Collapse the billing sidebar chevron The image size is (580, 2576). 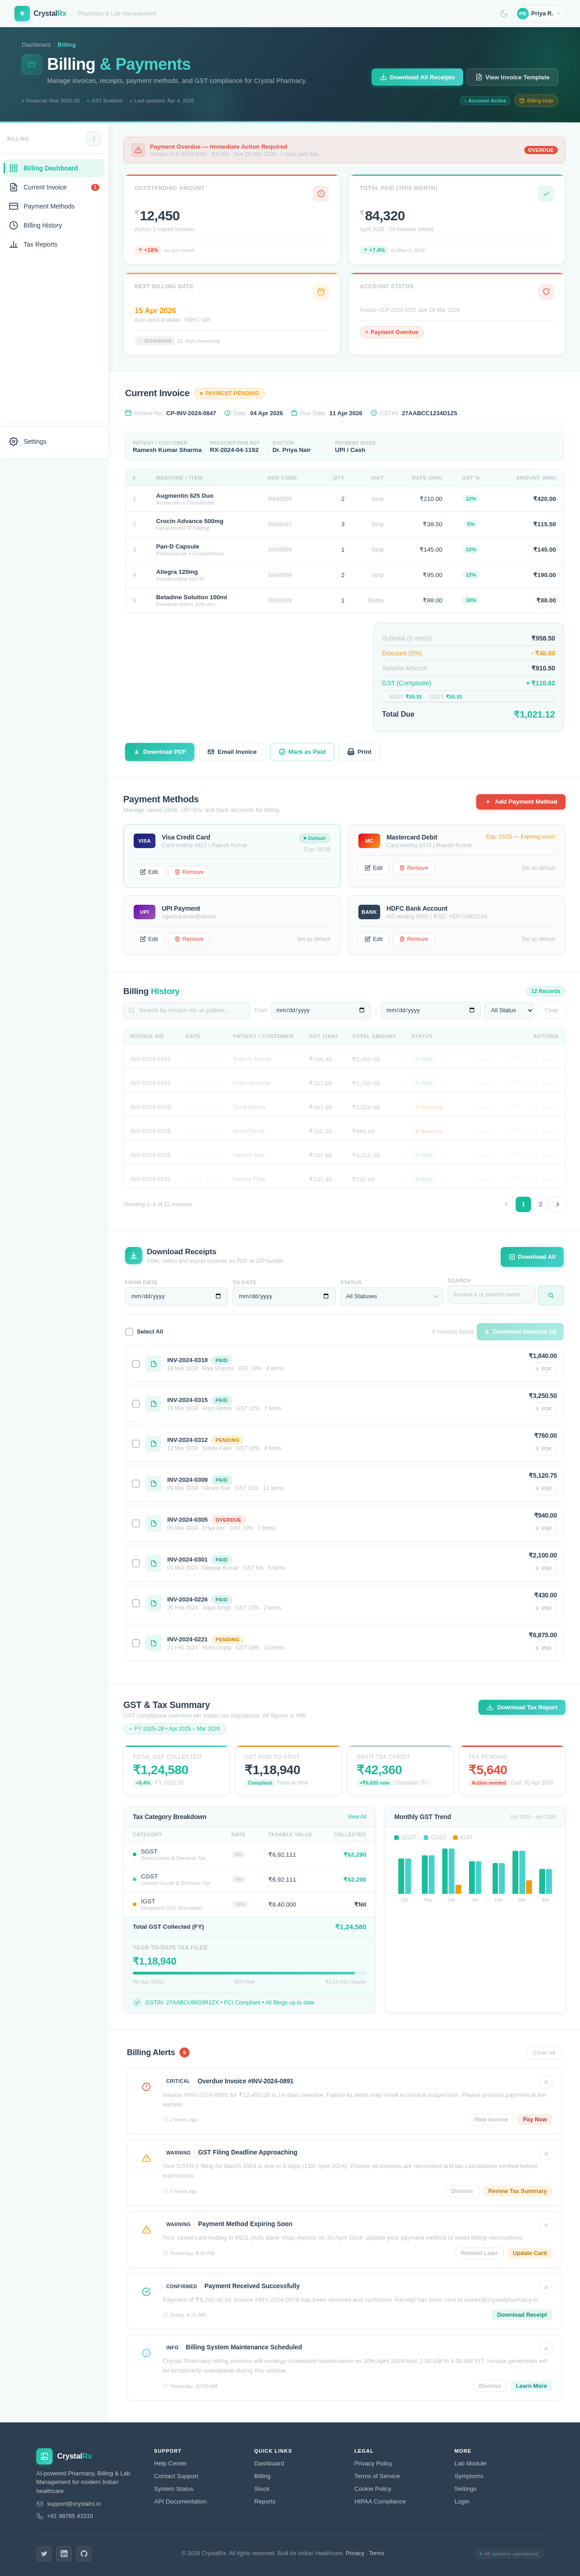(x=94, y=139)
